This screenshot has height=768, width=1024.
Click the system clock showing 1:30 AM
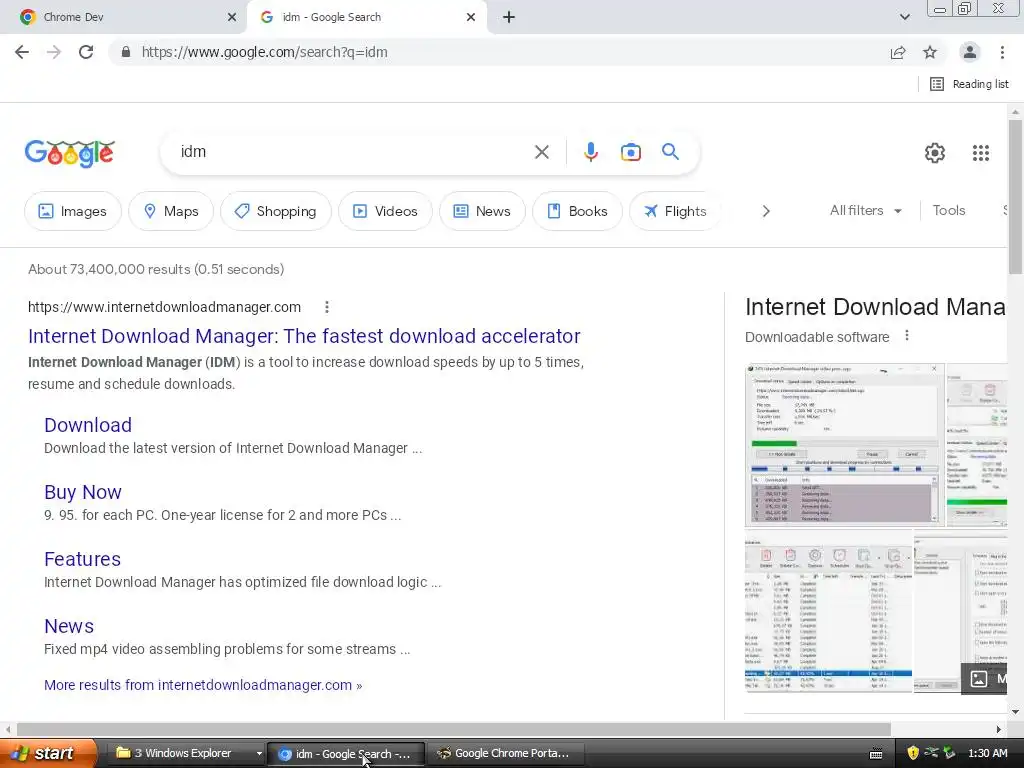click(987, 753)
